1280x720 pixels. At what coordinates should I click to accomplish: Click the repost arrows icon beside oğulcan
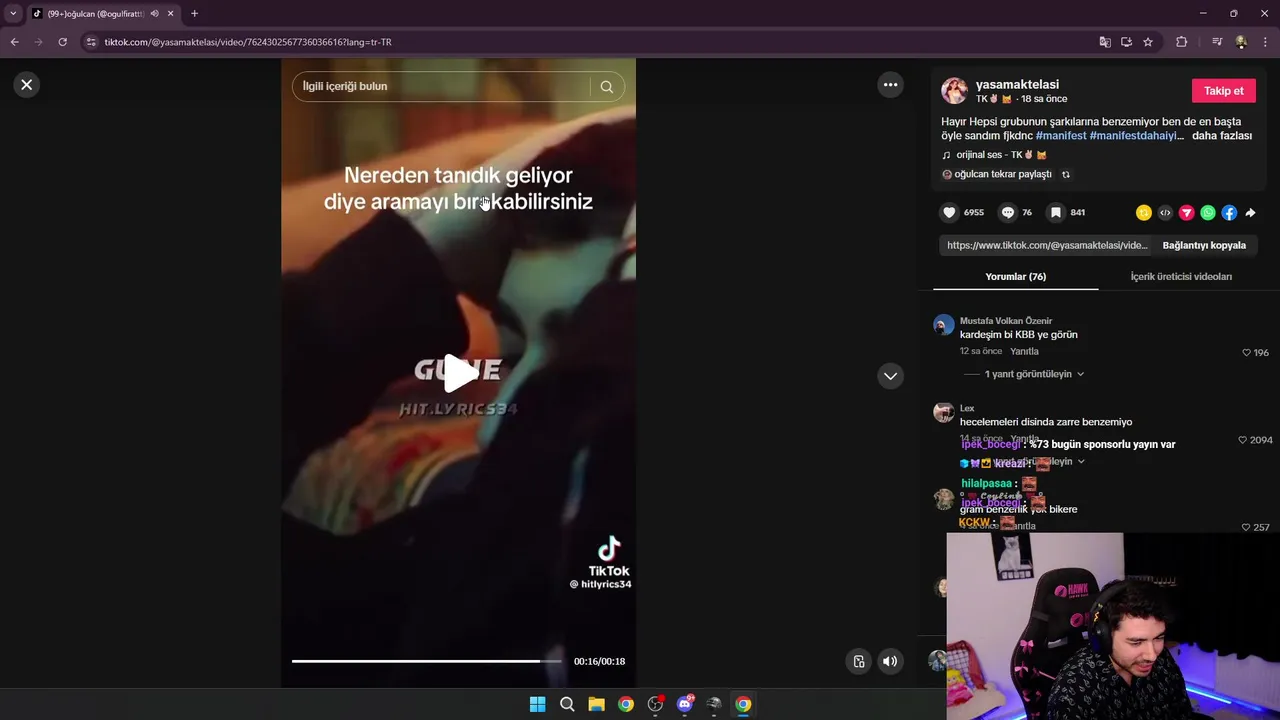(1066, 174)
